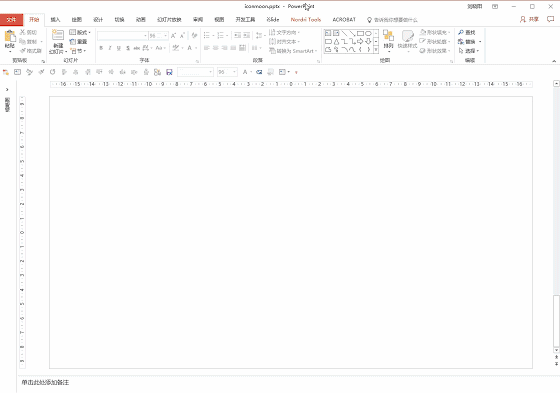Open the Paragraph dialog launcher
The width and height of the screenshot is (560, 393).
click(318, 61)
